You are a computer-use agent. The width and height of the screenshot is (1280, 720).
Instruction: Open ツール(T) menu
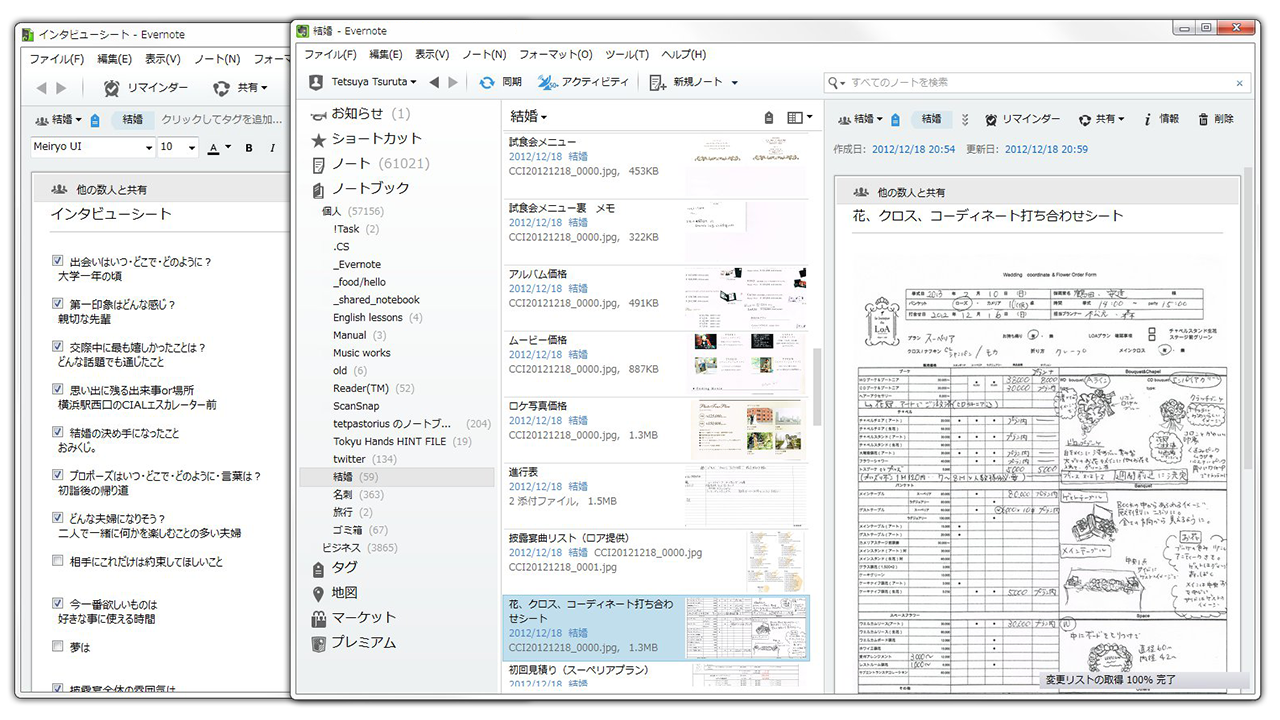(627, 55)
